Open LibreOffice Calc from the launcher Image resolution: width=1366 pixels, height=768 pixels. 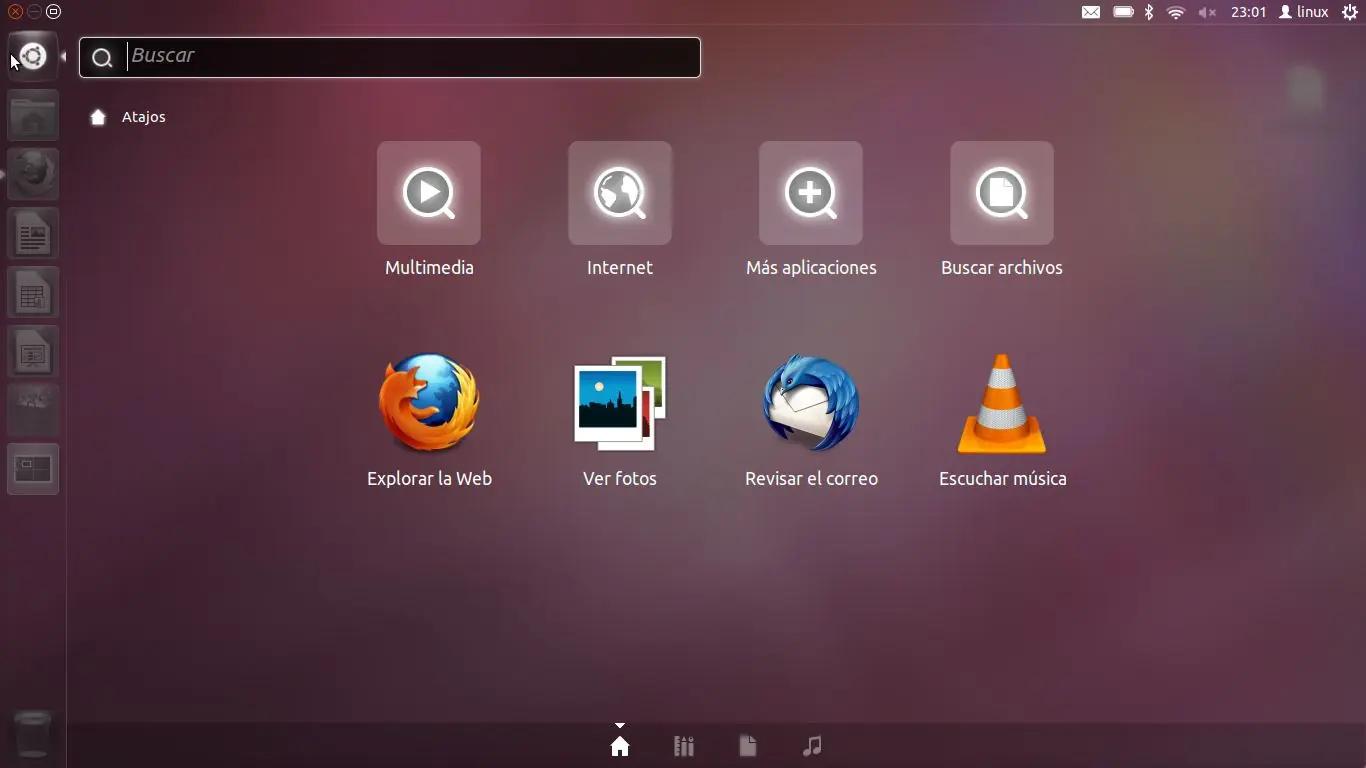coord(33,292)
